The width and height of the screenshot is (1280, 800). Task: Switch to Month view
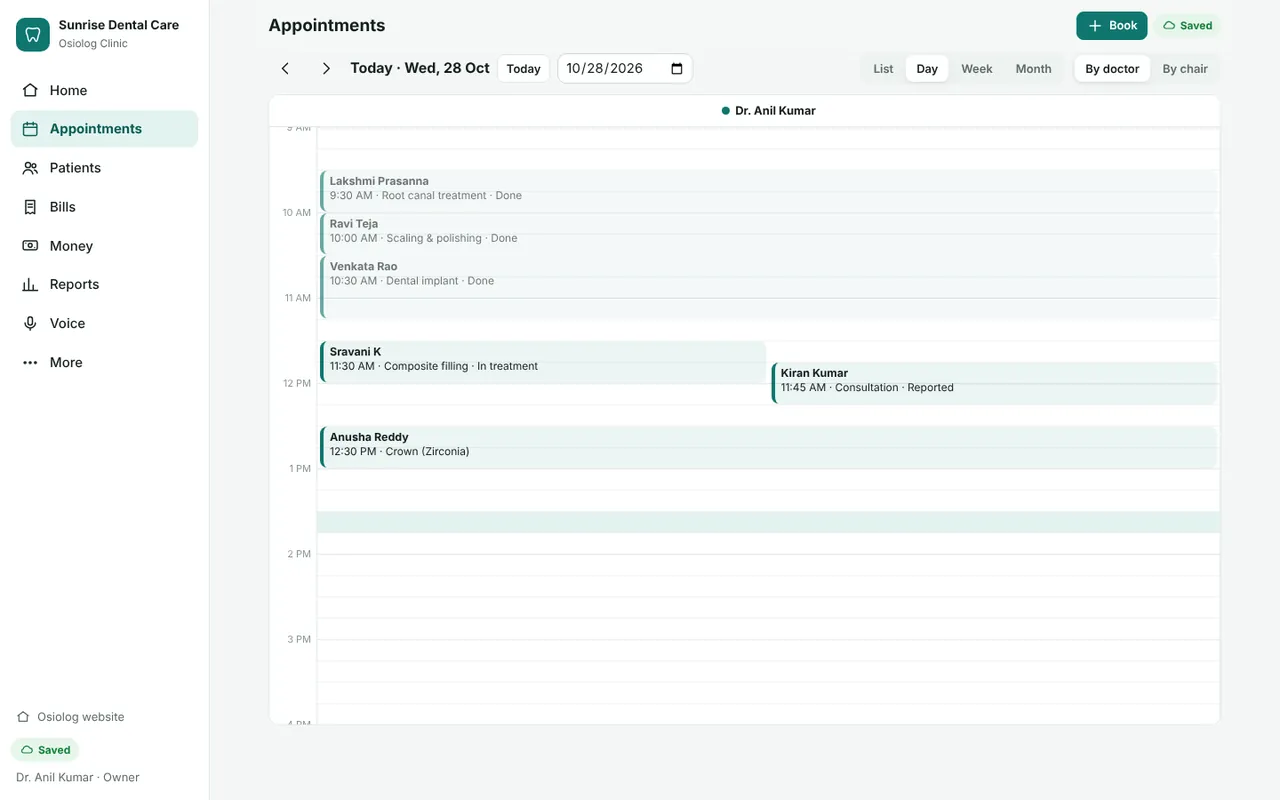(x=1033, y=69)
